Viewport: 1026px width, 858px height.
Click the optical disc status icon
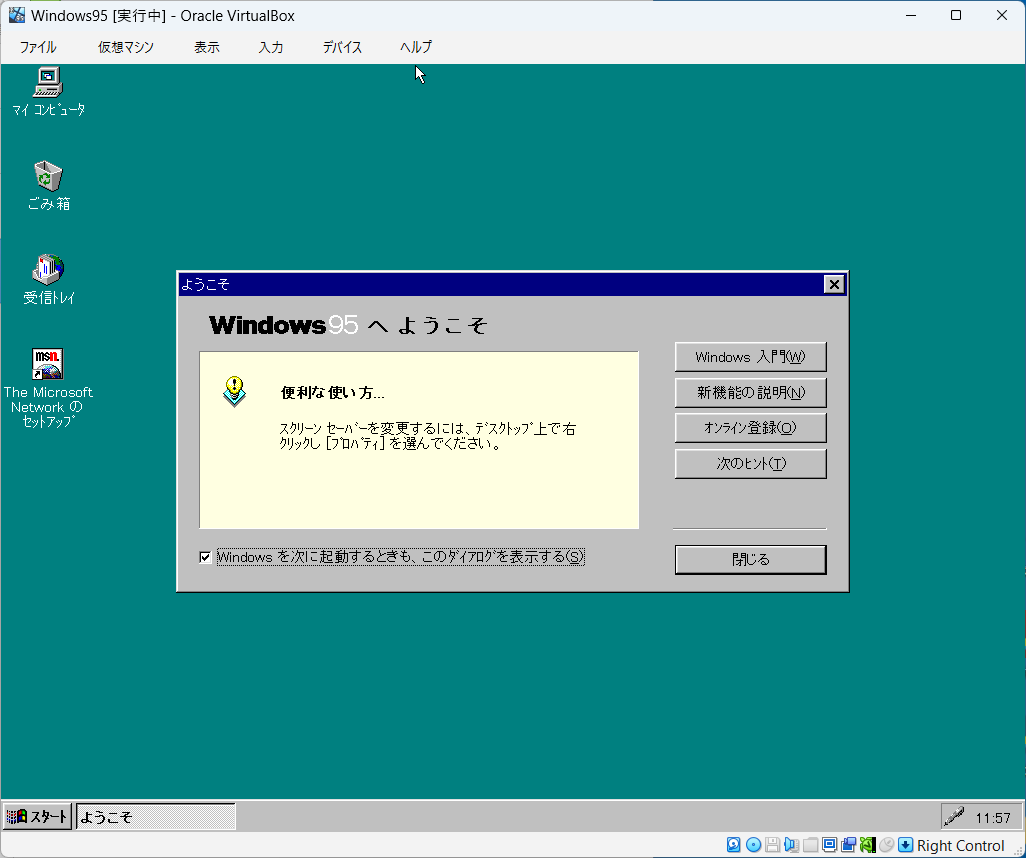click(753, 845)
